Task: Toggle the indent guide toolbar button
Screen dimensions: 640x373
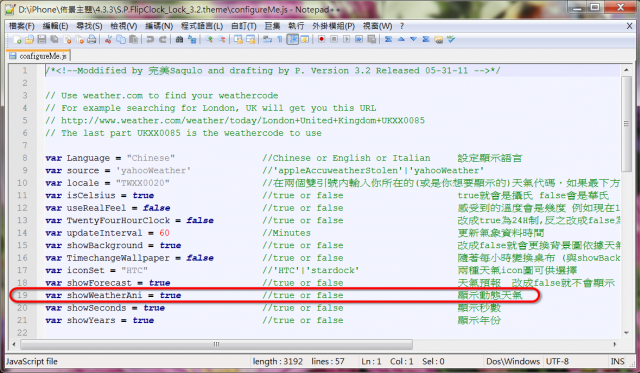Action: 293,40
